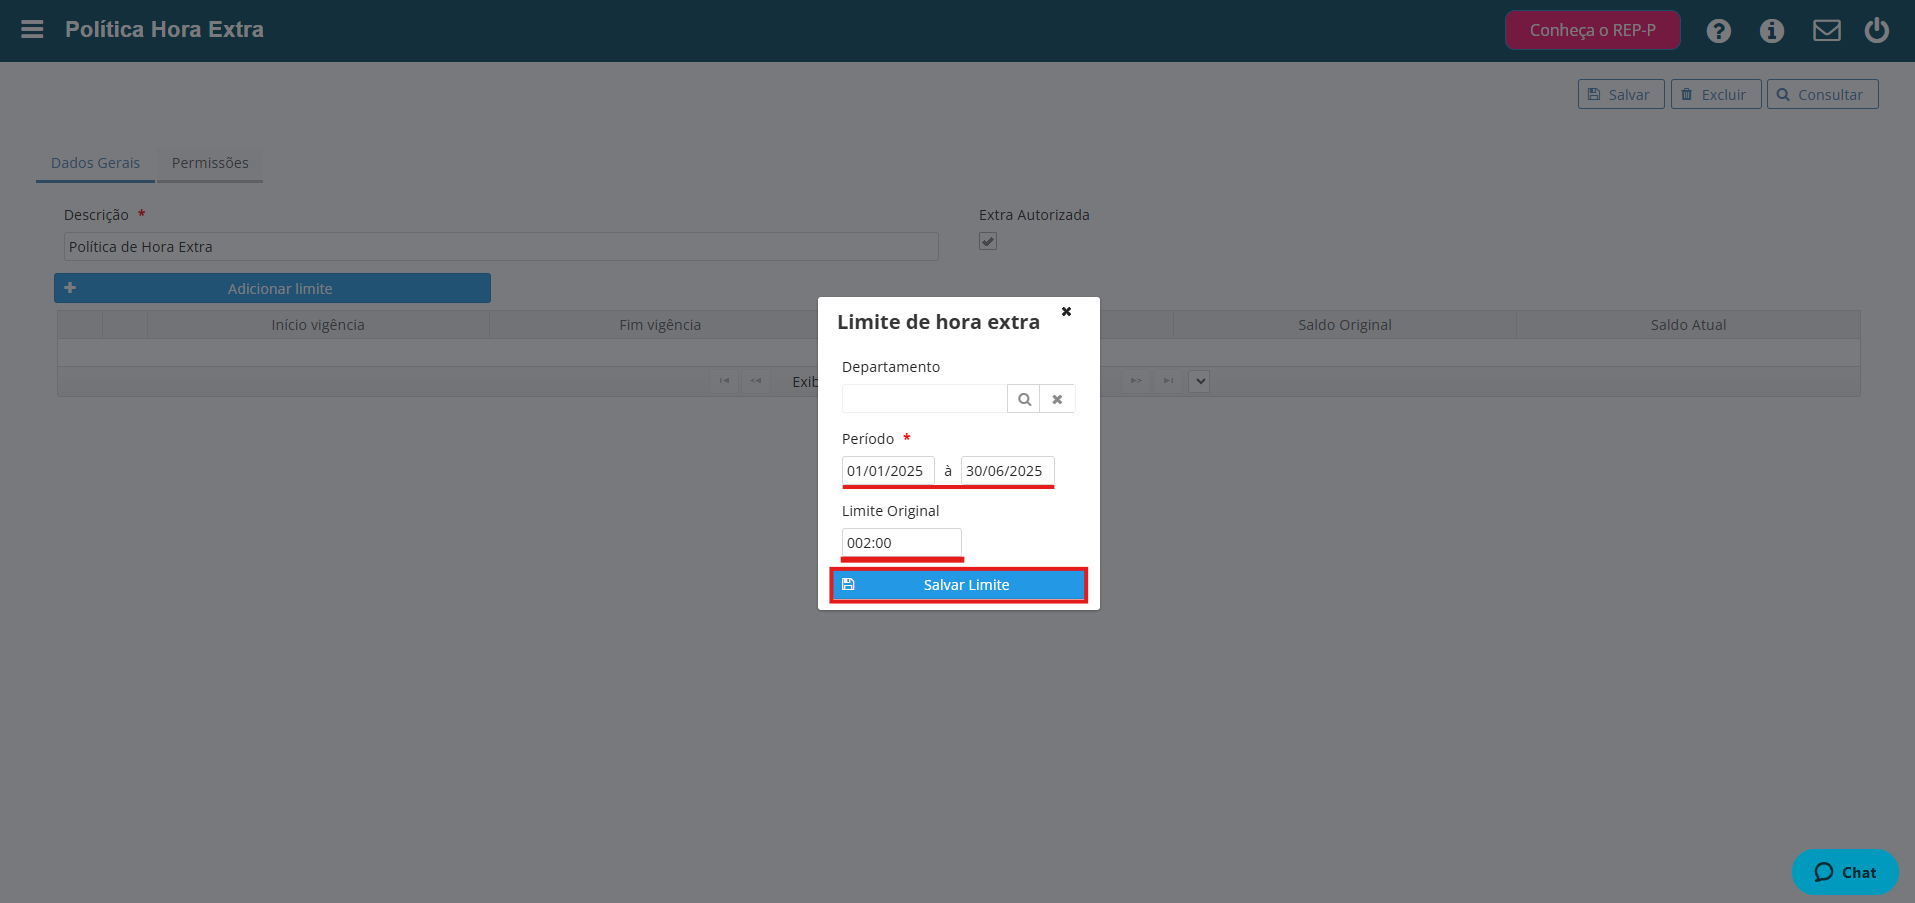The image size is (1915, 903).
Task: Open the hamburger navigation menu
Action: 32,29
